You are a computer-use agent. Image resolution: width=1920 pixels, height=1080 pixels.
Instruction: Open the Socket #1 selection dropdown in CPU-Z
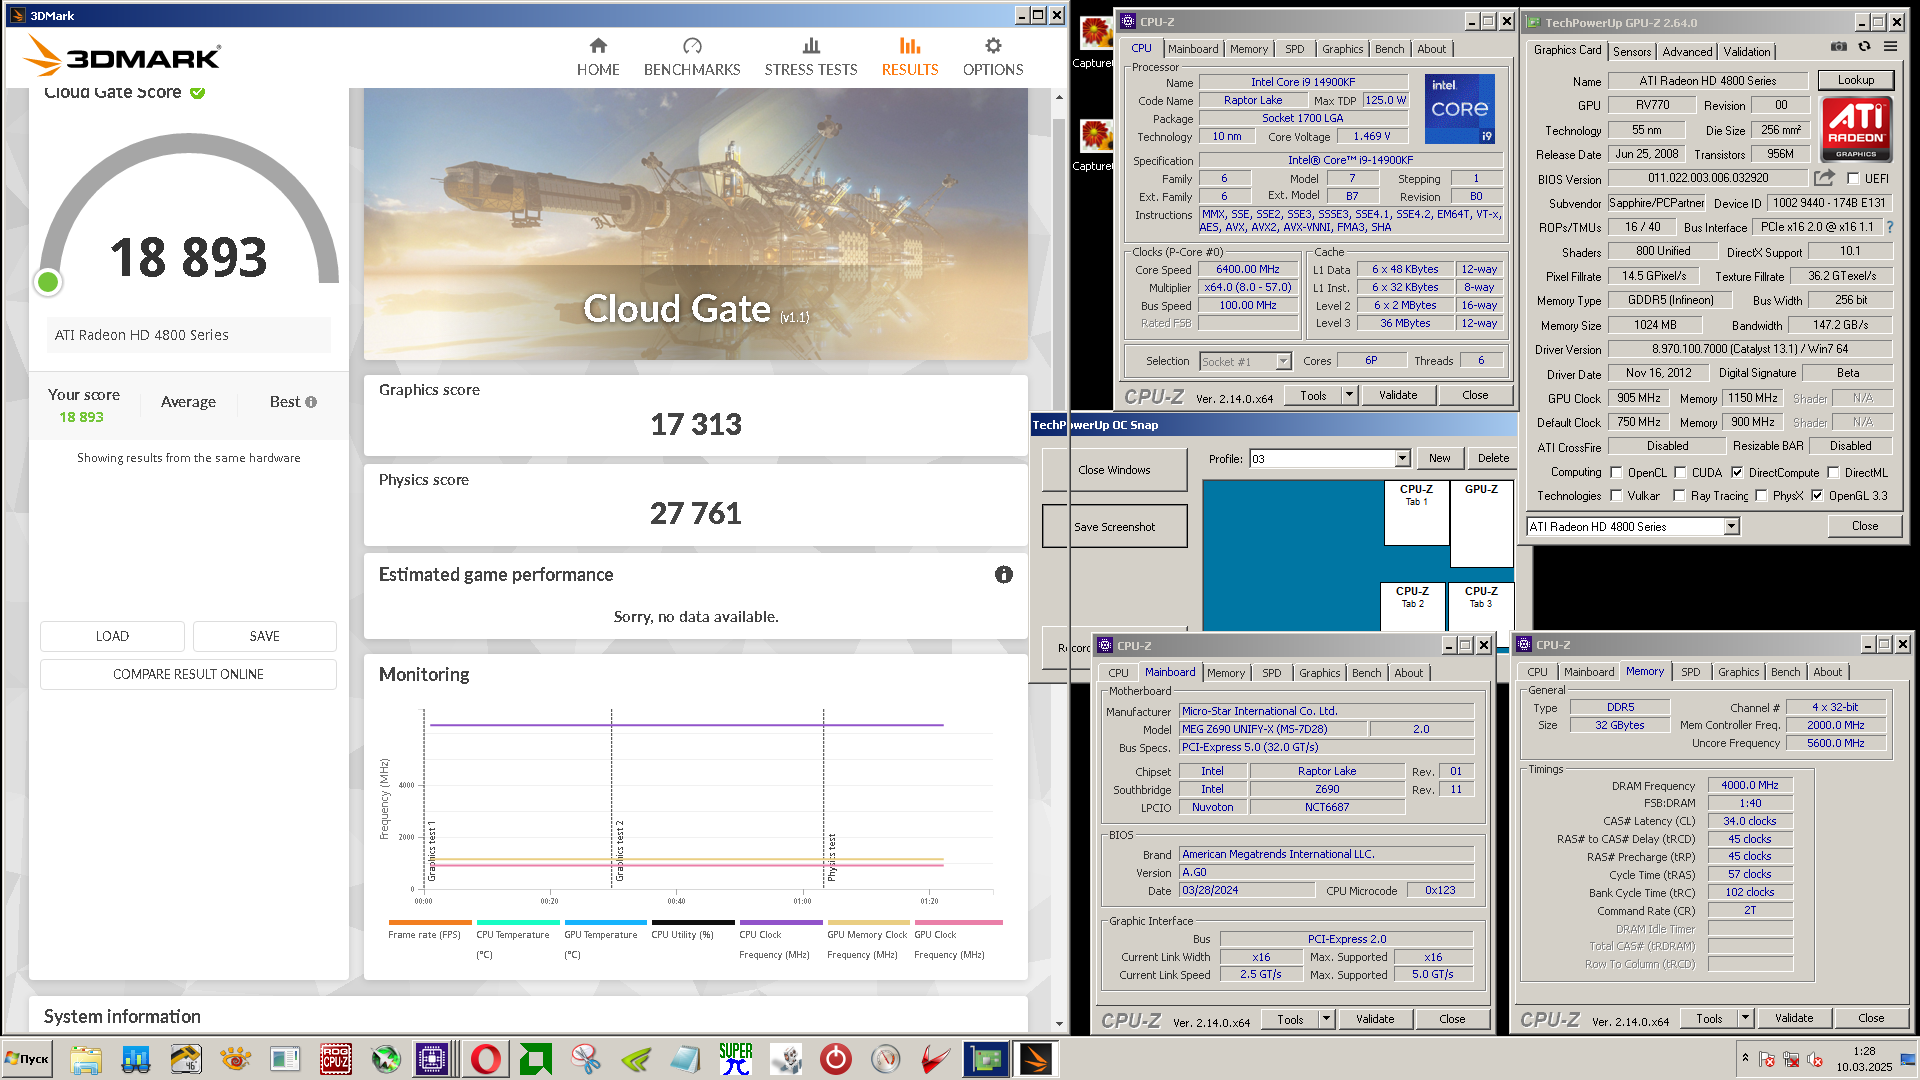point(1283,362)
